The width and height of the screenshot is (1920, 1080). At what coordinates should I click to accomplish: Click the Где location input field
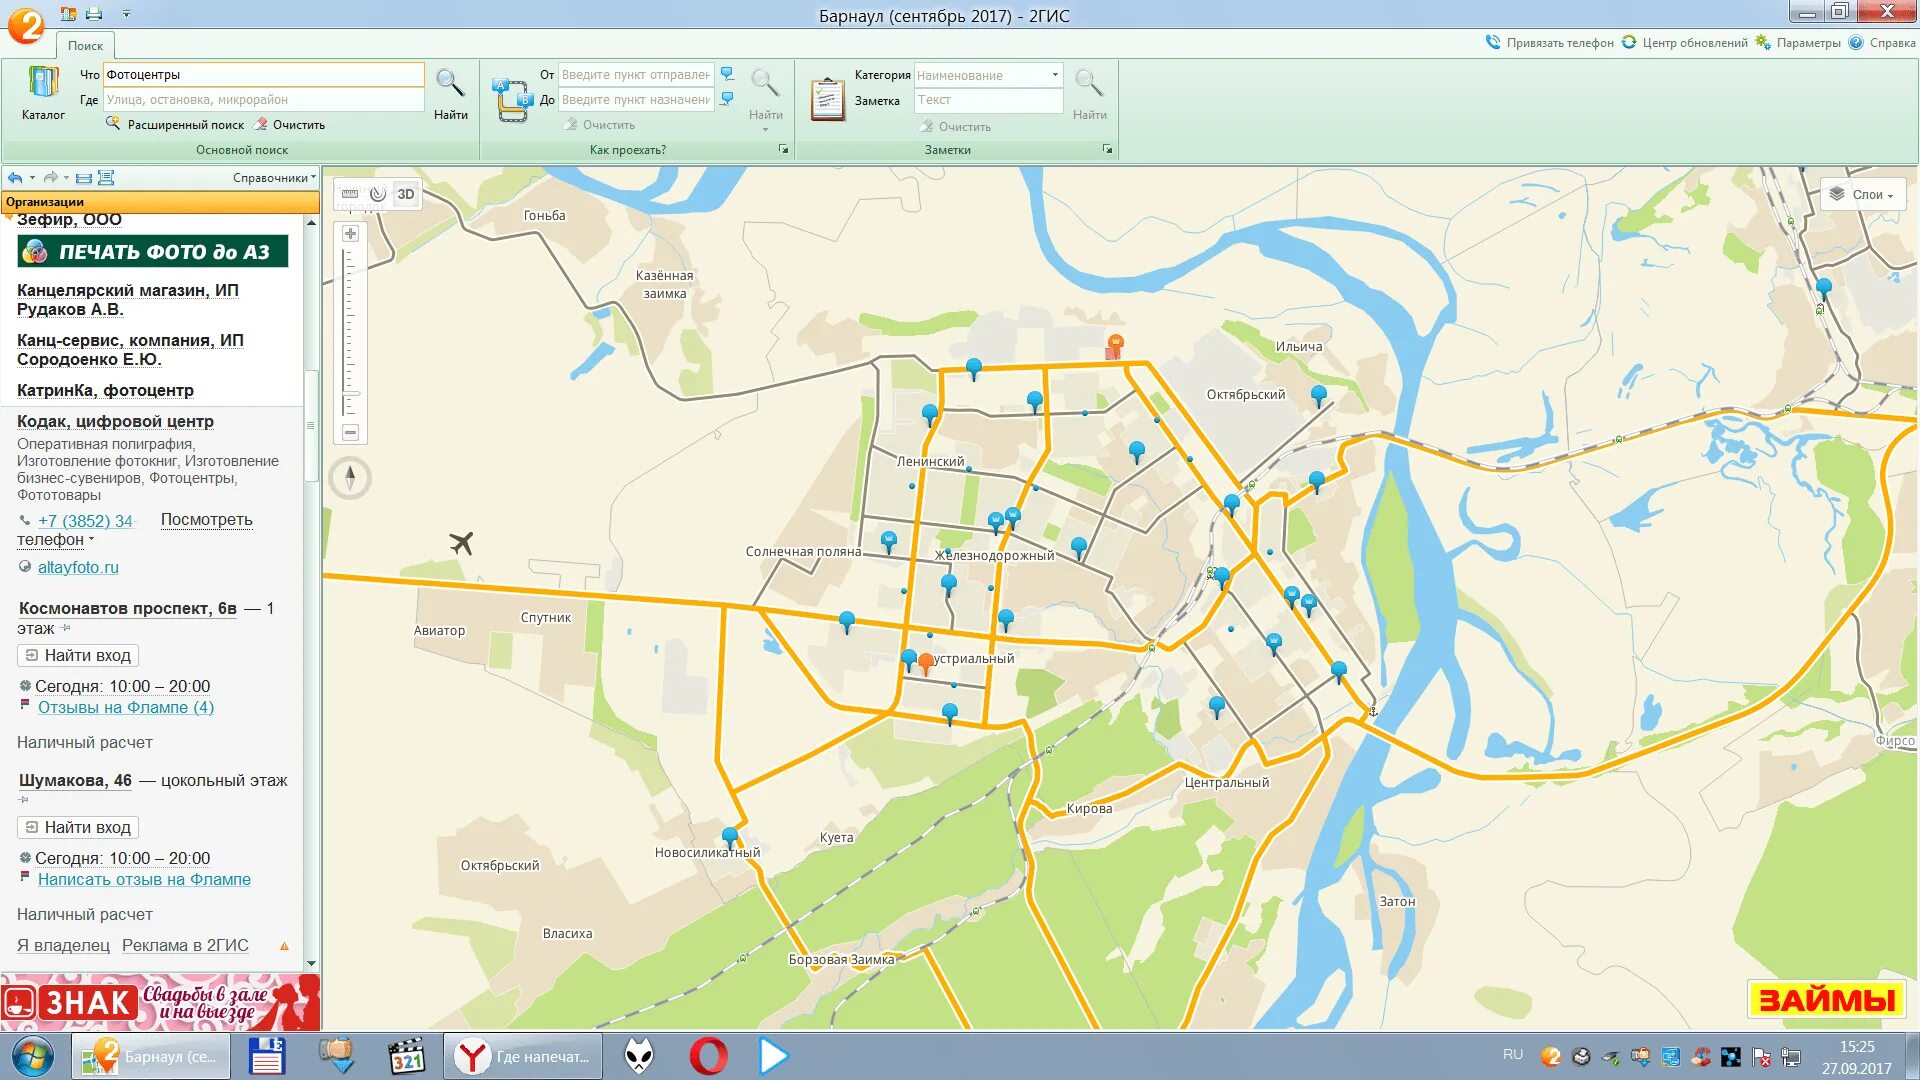click(264, 100)
